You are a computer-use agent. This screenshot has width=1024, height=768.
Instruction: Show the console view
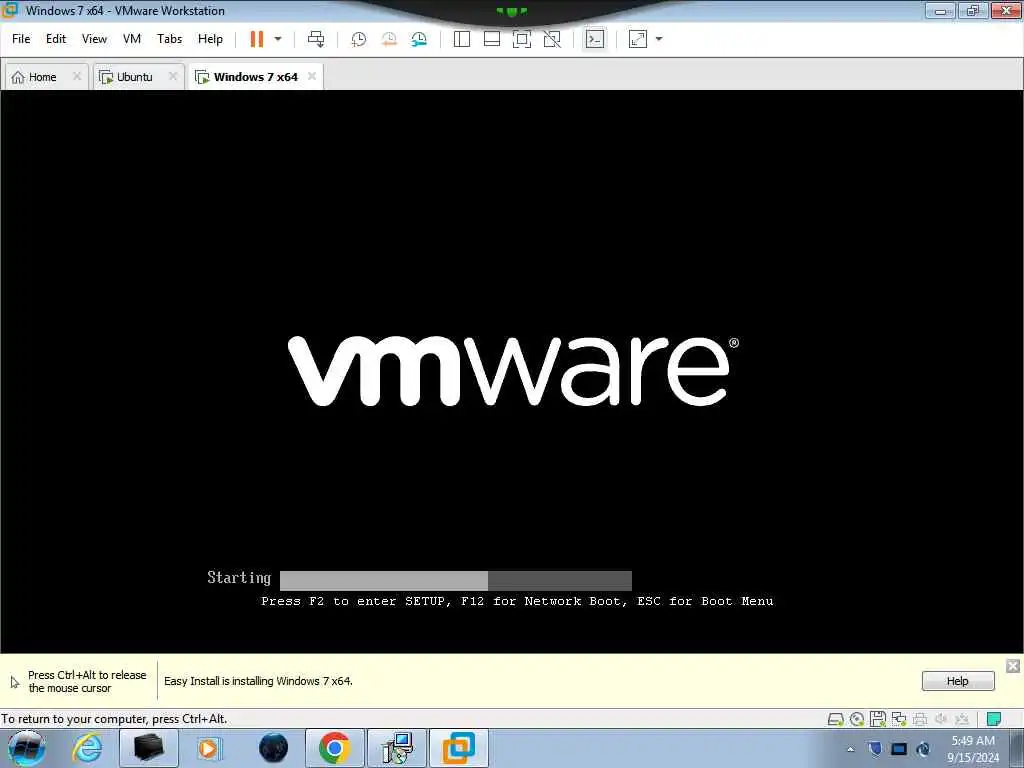[594, 39]
